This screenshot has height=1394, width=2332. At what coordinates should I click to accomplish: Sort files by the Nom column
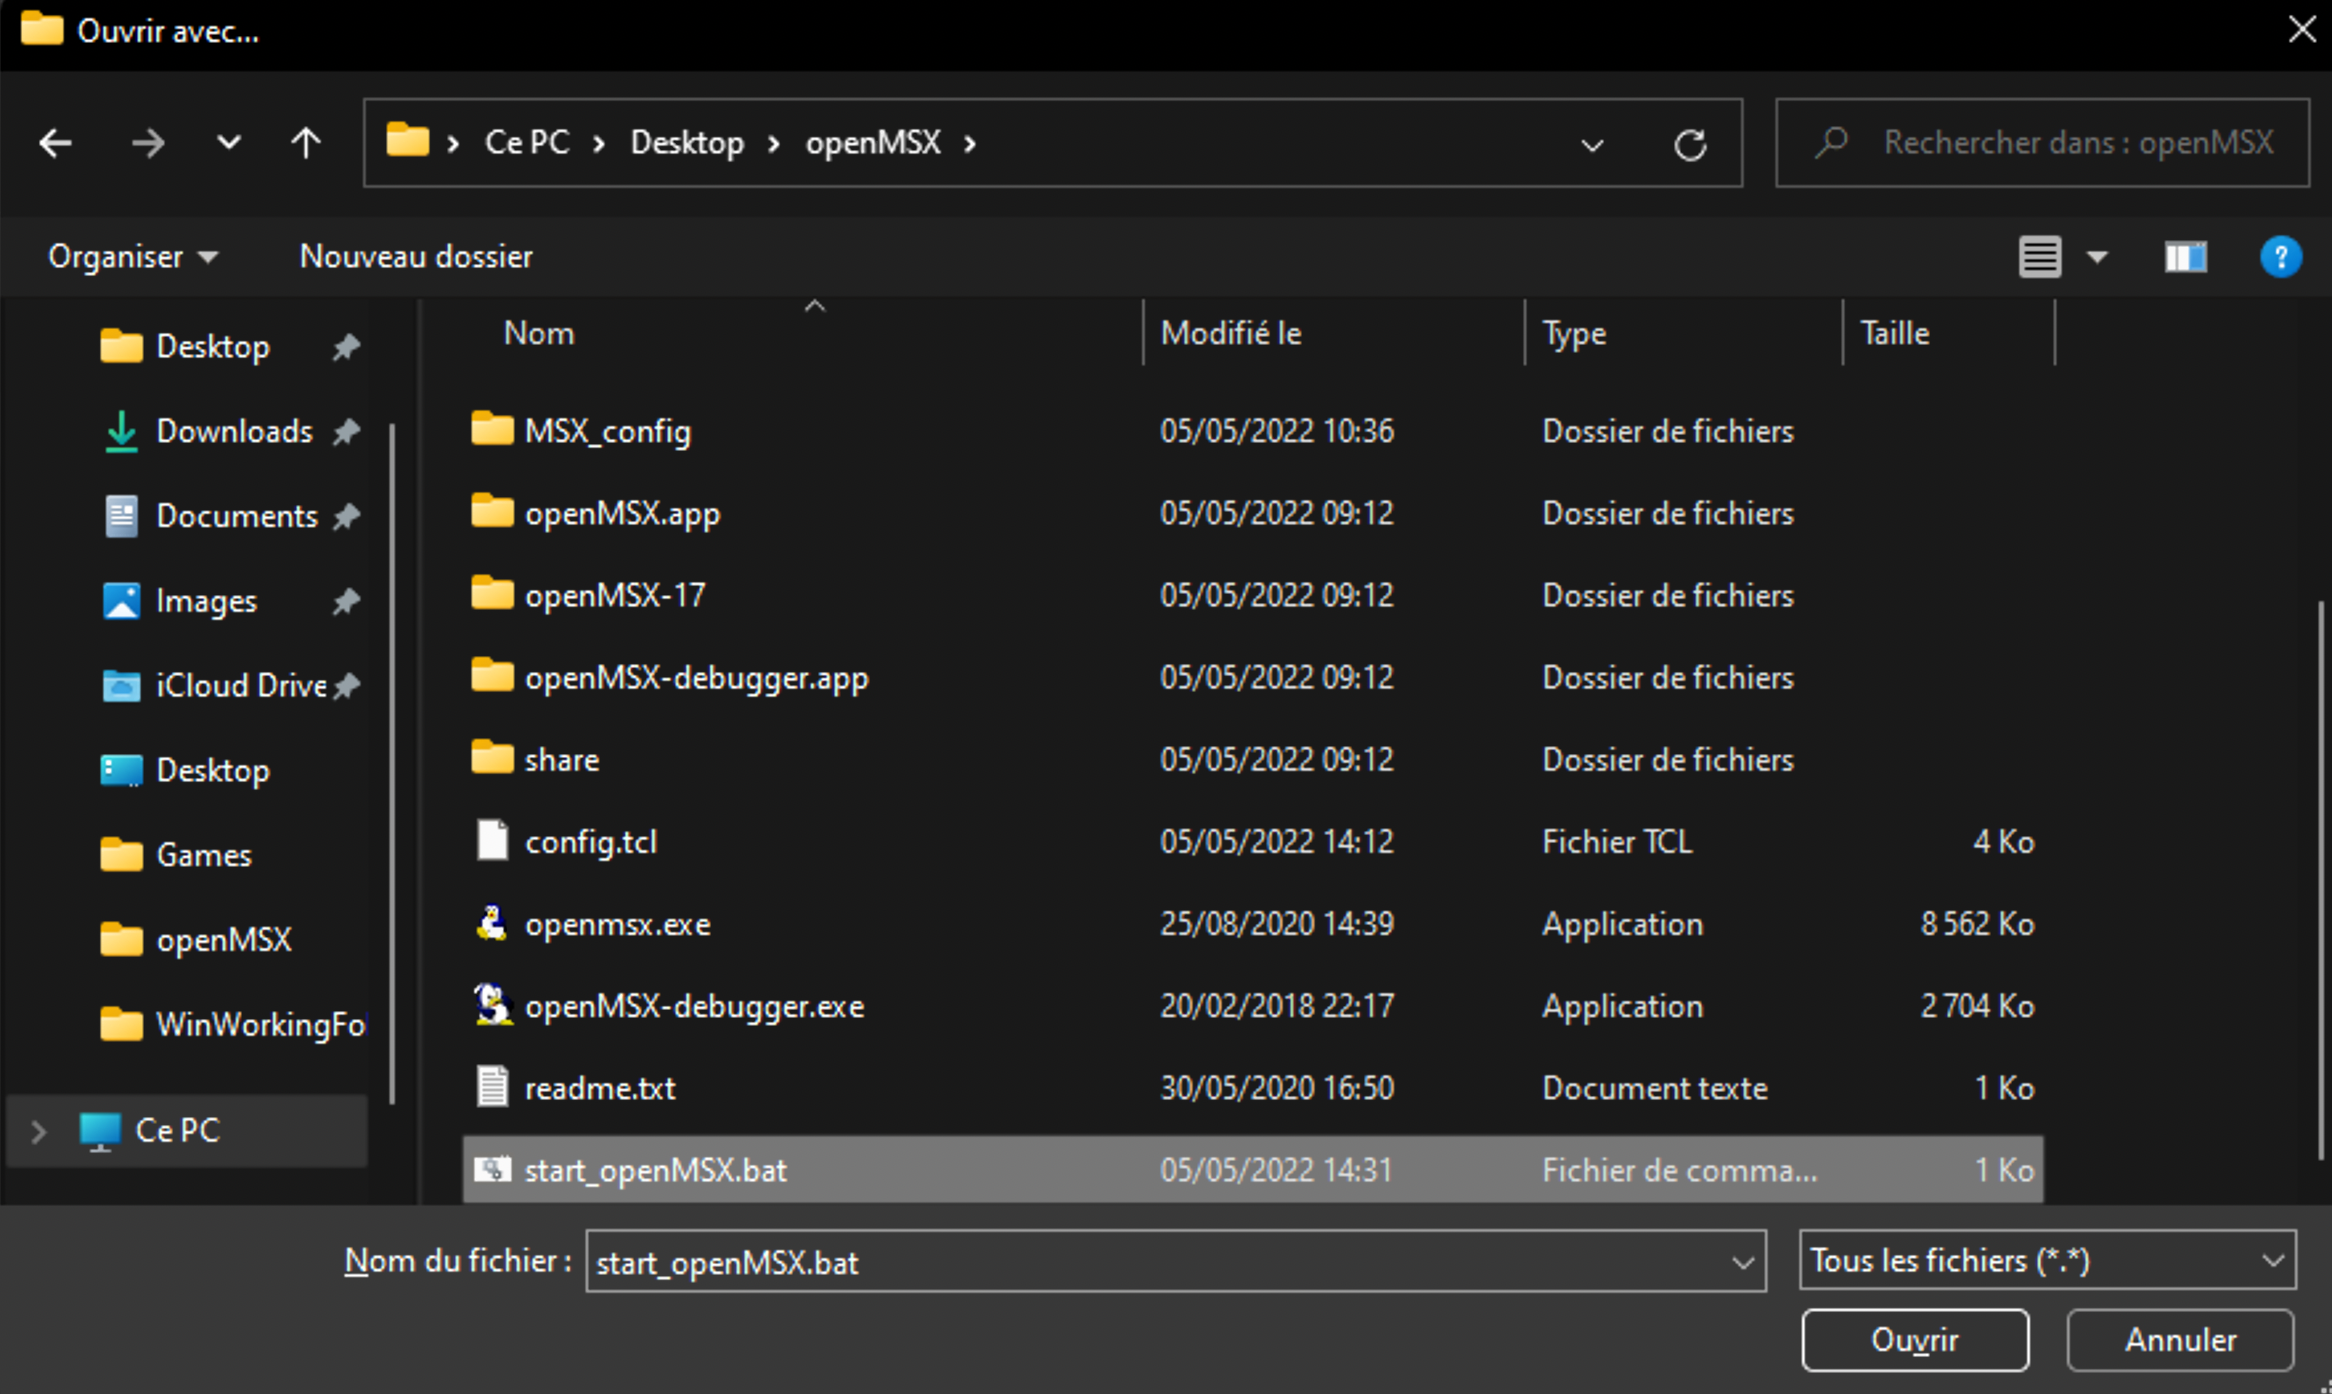pos(539,333)
